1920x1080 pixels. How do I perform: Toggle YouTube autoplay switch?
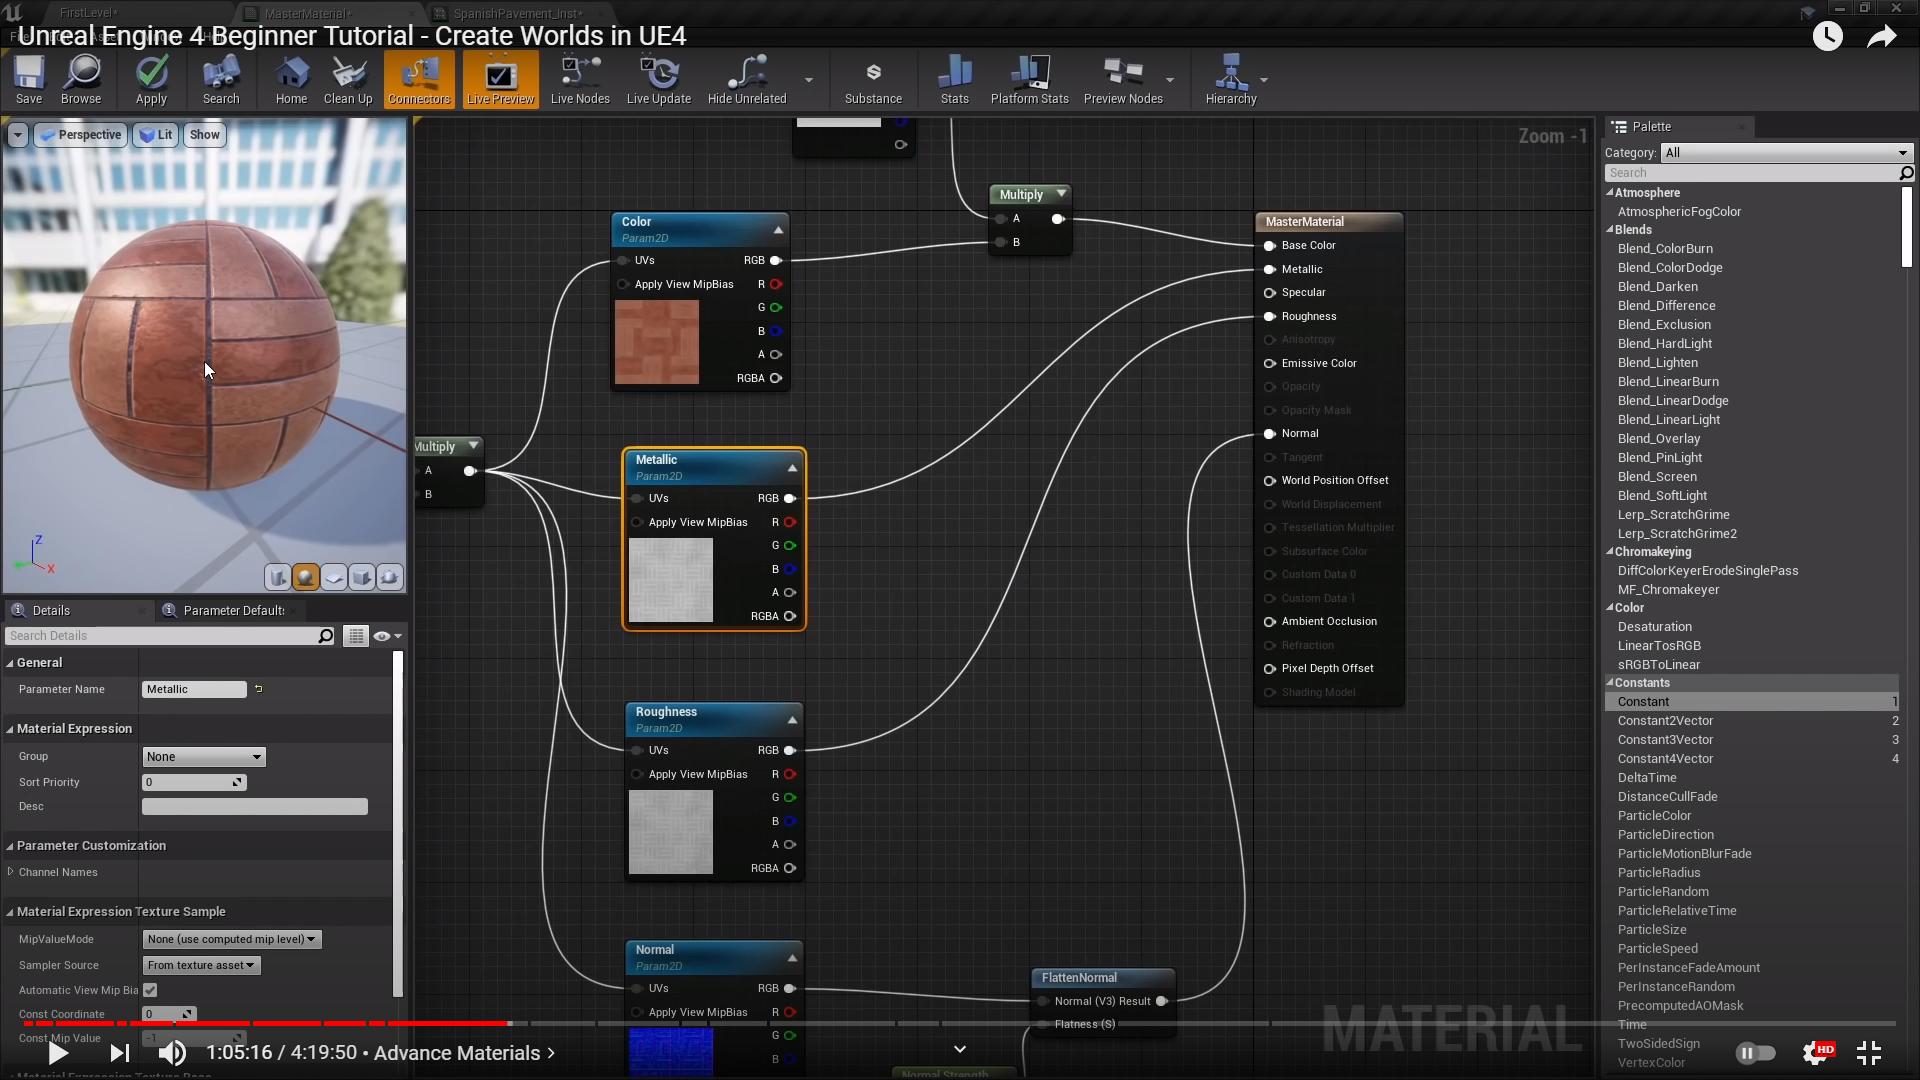point(1755,1052)
